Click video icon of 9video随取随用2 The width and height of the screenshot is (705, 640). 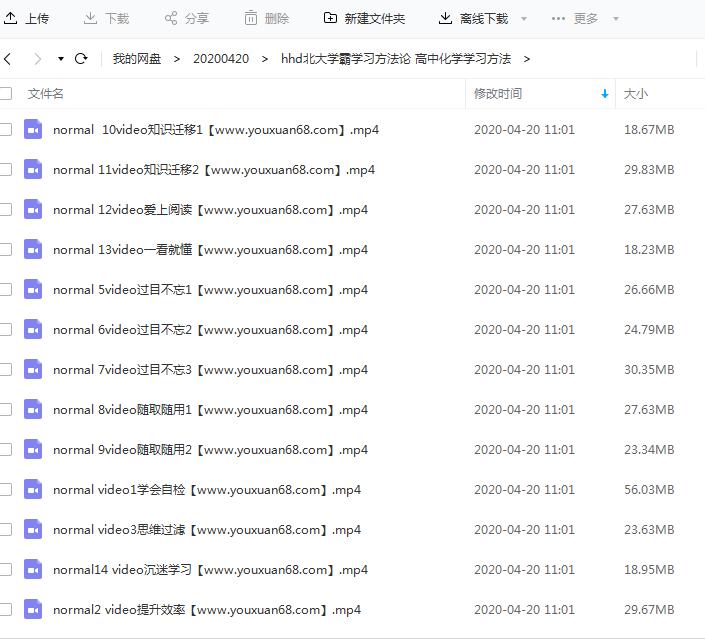pos(33,450)
